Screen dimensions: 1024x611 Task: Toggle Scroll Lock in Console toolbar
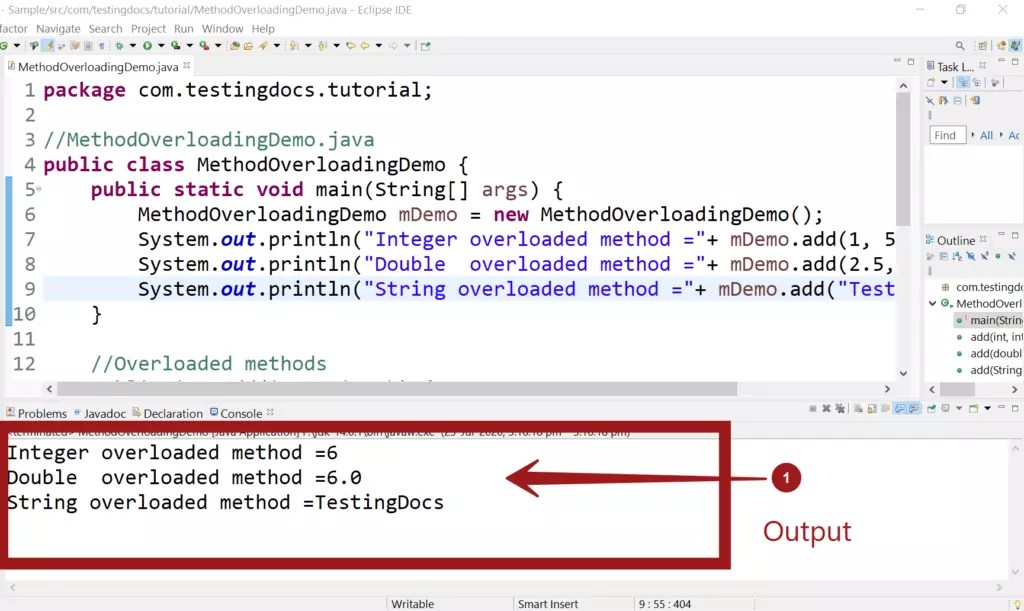pyautogui.click(x=872, y=409)
